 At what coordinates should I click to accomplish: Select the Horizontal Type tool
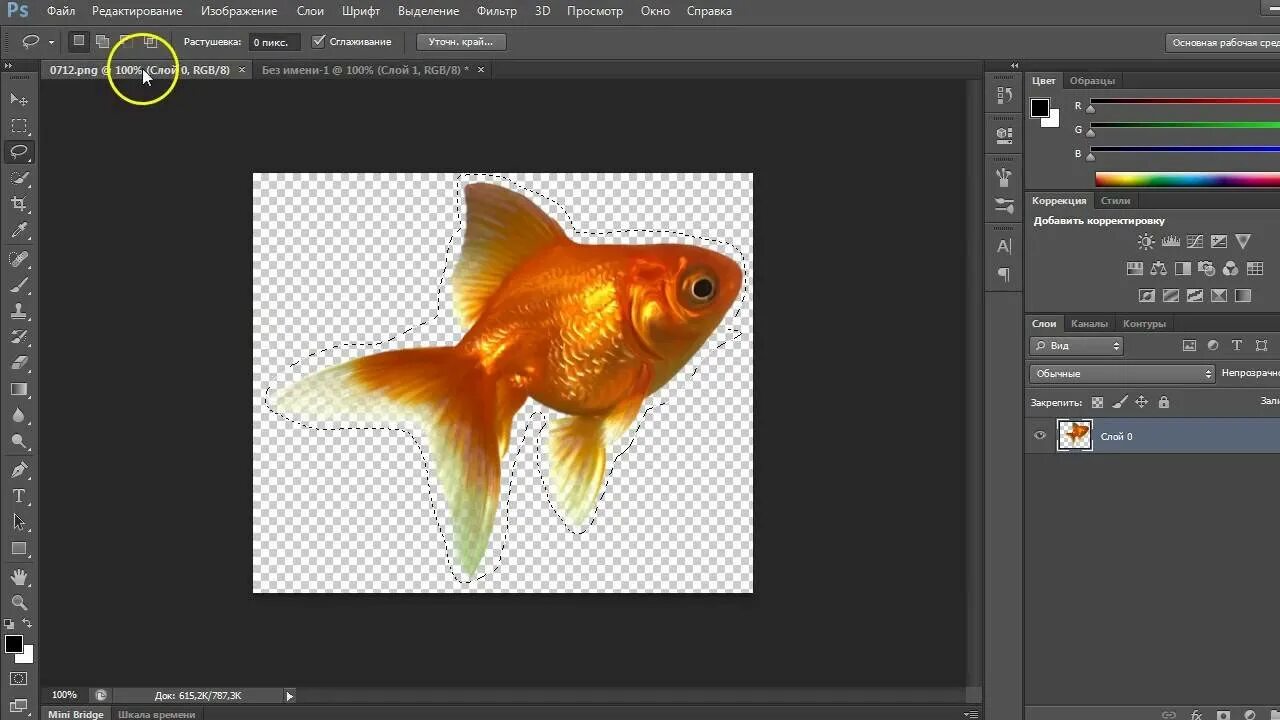point(19,496)
